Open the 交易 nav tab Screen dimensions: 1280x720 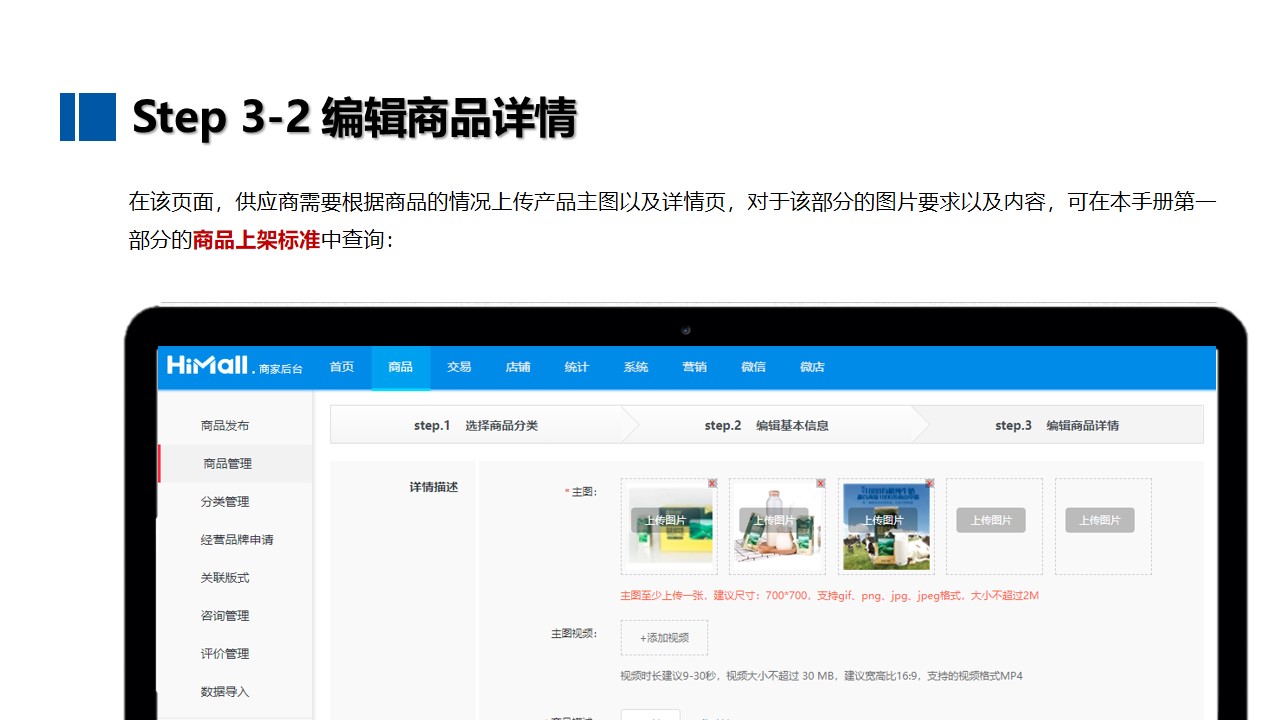click(459, 367)
